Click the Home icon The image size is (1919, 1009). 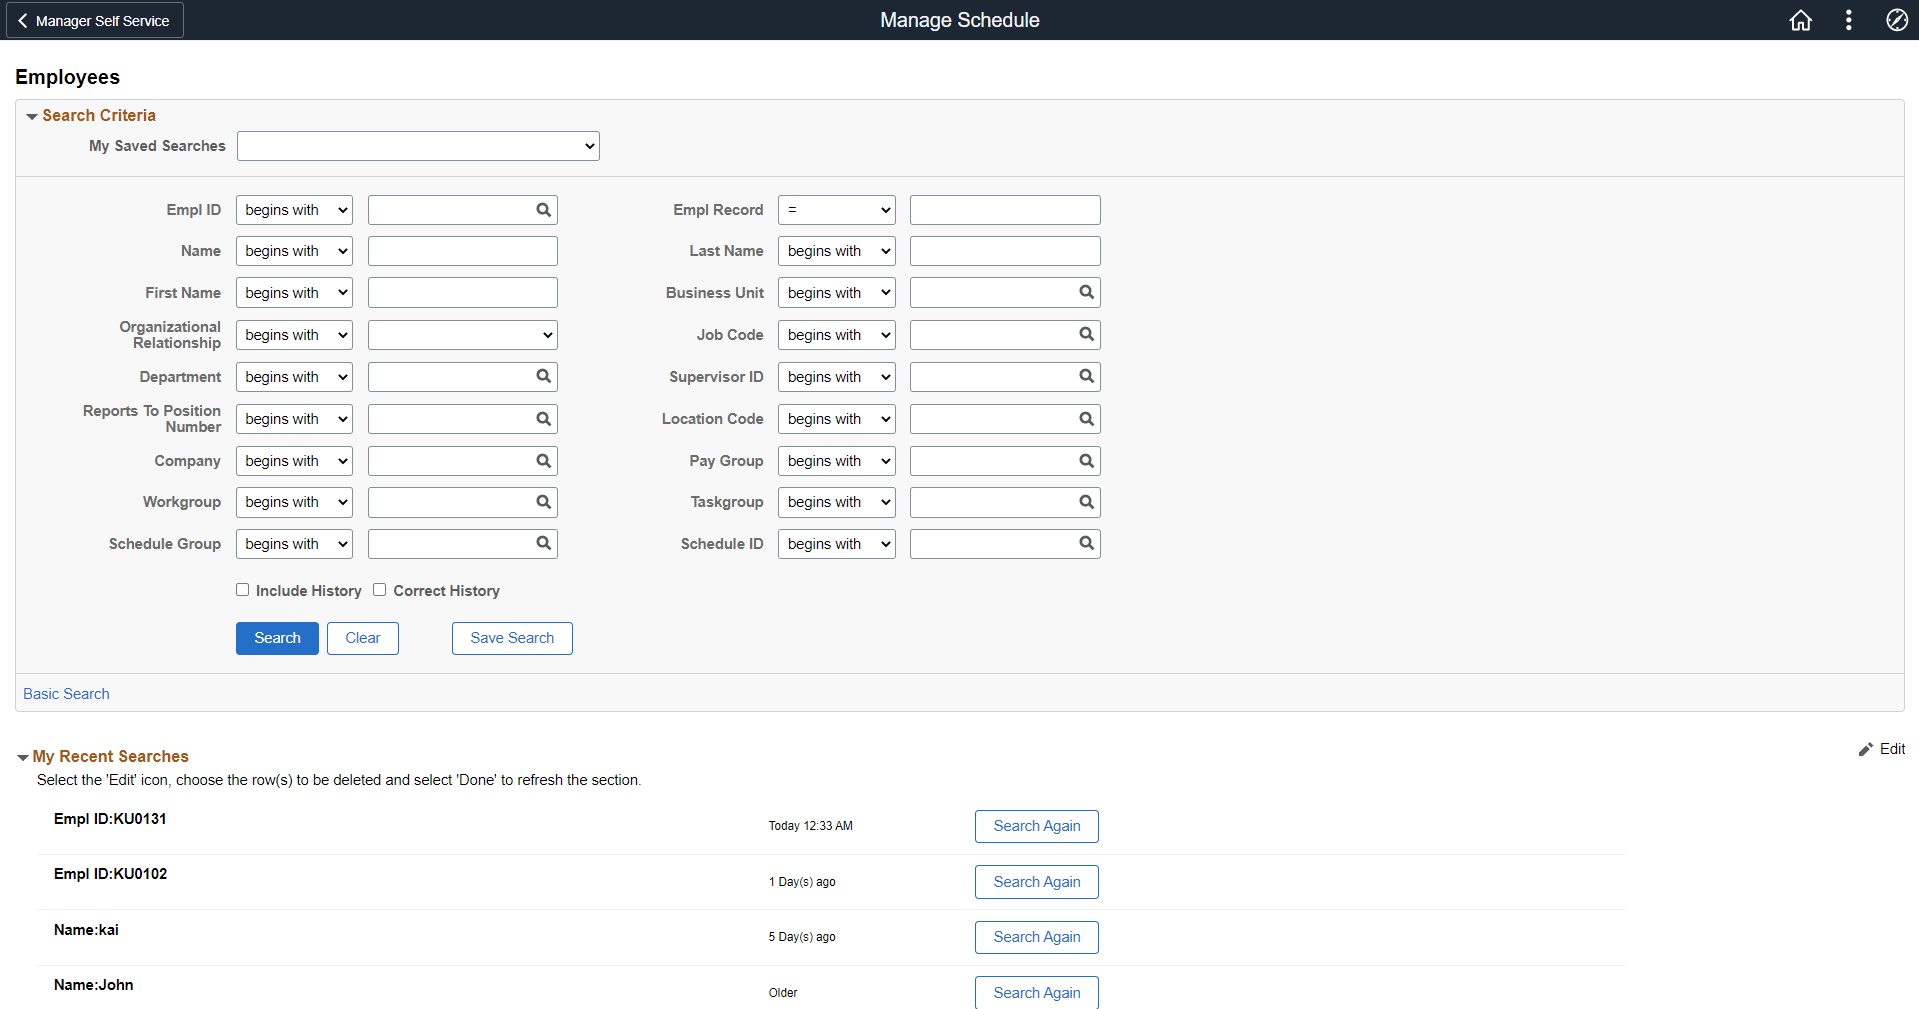1800,20
